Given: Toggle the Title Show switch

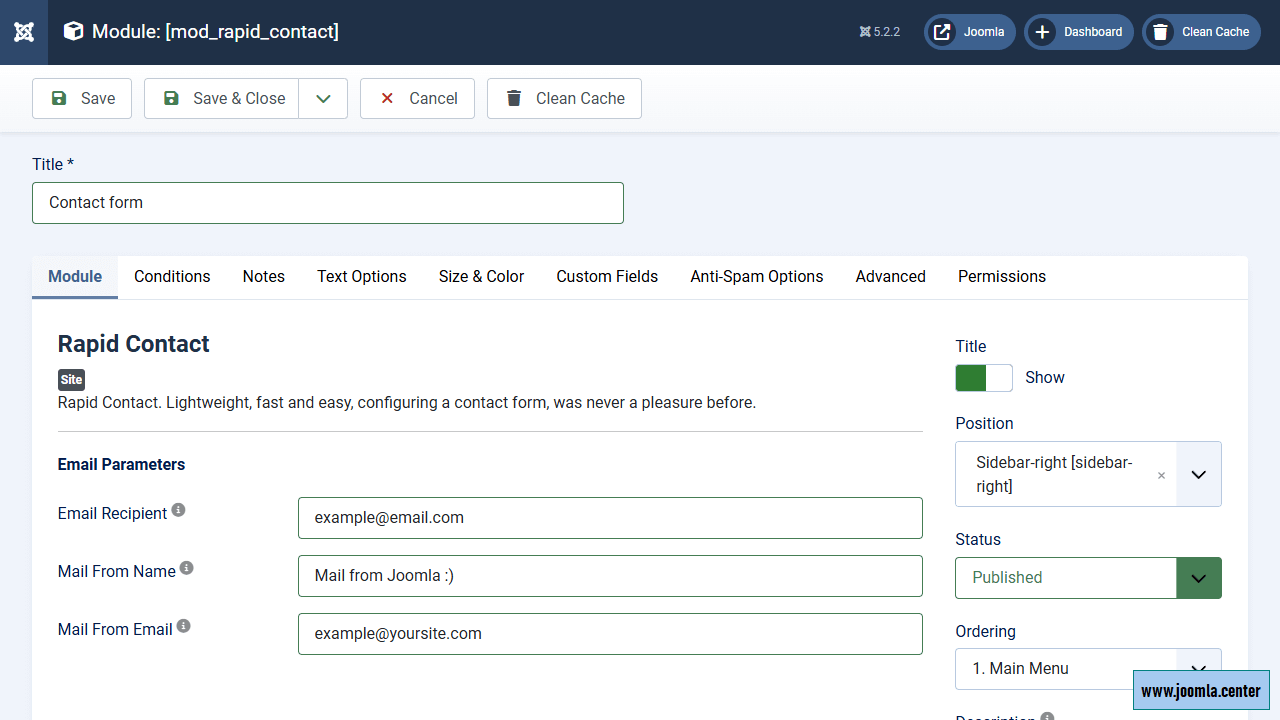Looking at the screenshot, I should click(984, 378).
